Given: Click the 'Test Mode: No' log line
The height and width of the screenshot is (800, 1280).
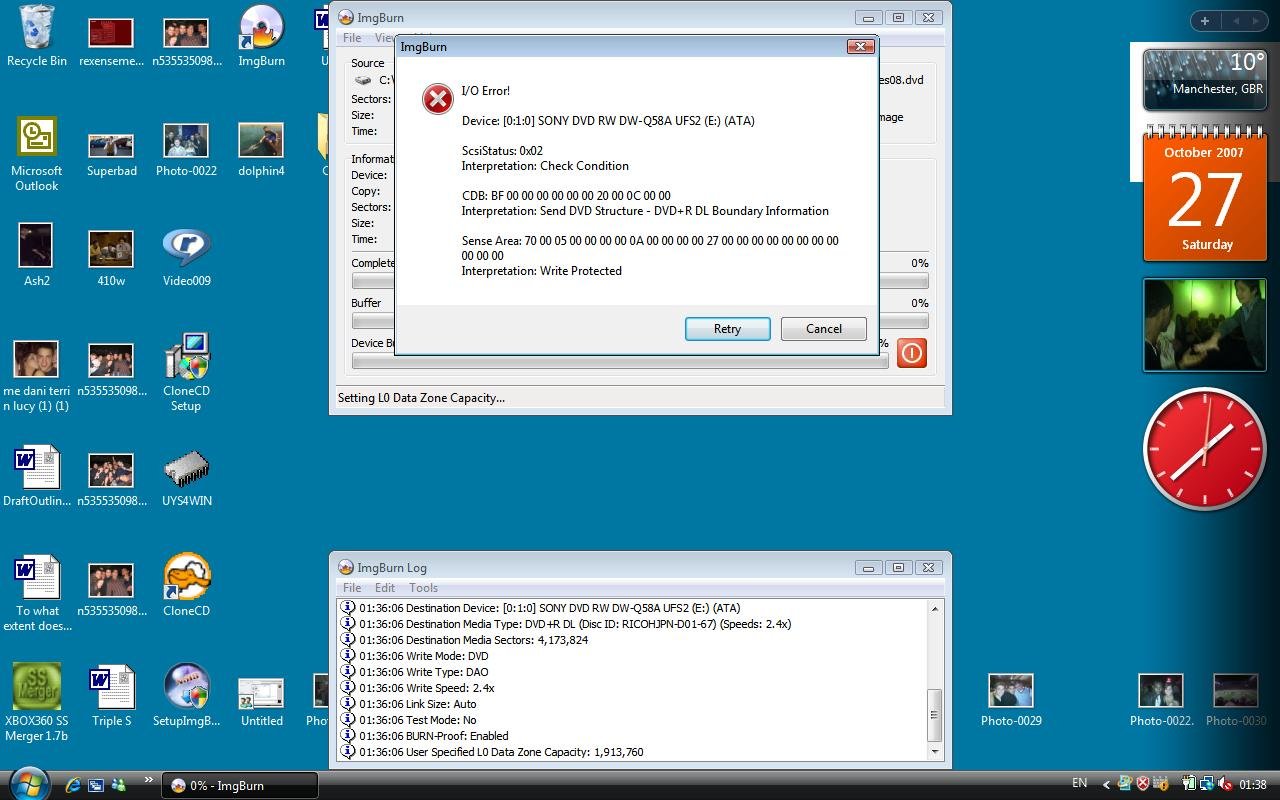Looking at the screenshot, I should [418, 720].
